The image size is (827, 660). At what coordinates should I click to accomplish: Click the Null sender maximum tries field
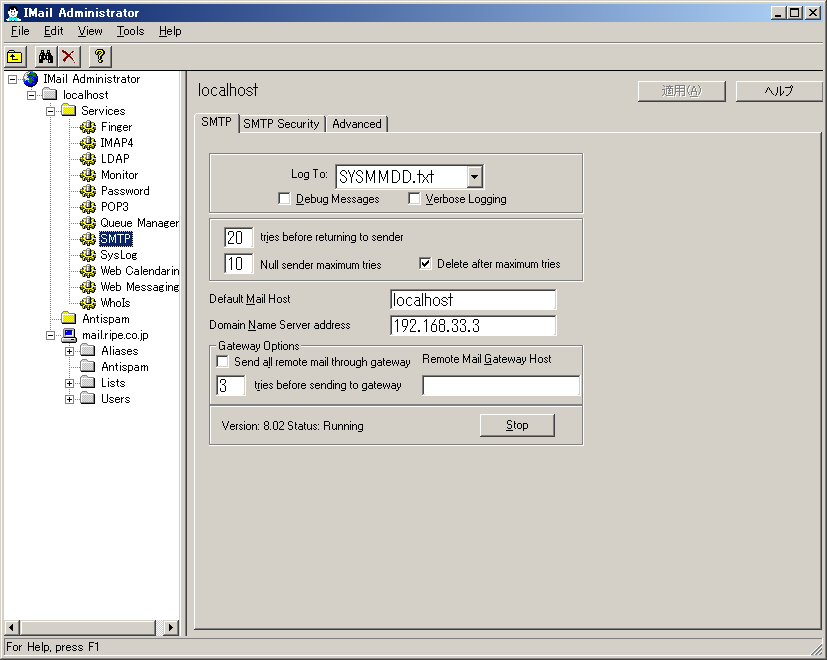click(x=238, y=263)
